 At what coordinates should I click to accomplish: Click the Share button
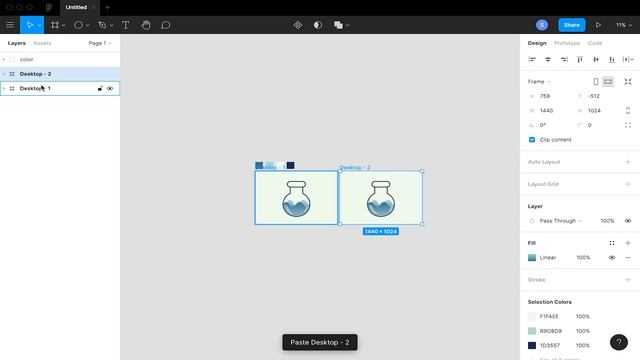(x=571, y=25)
